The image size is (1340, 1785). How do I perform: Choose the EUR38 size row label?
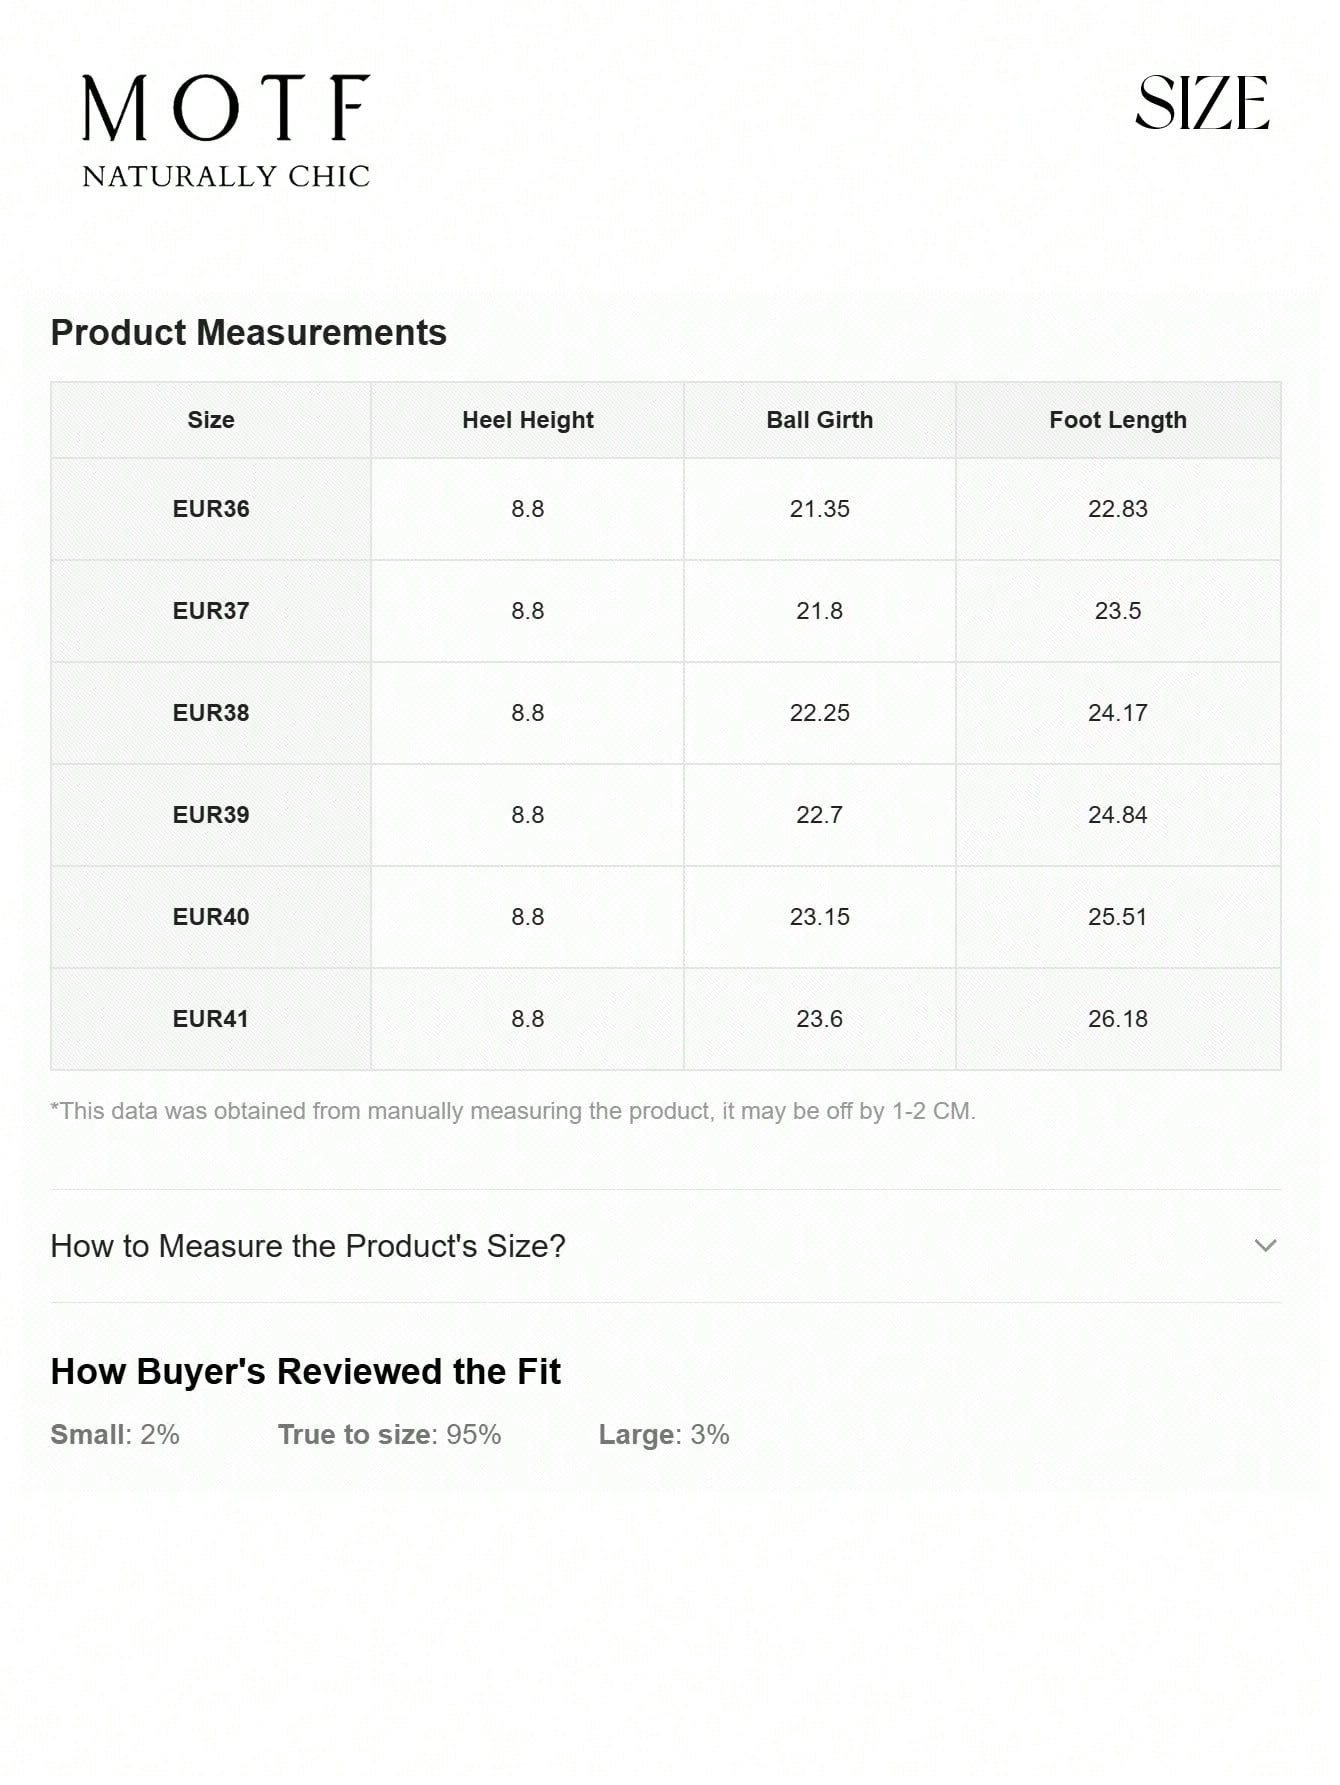[211, 713]
